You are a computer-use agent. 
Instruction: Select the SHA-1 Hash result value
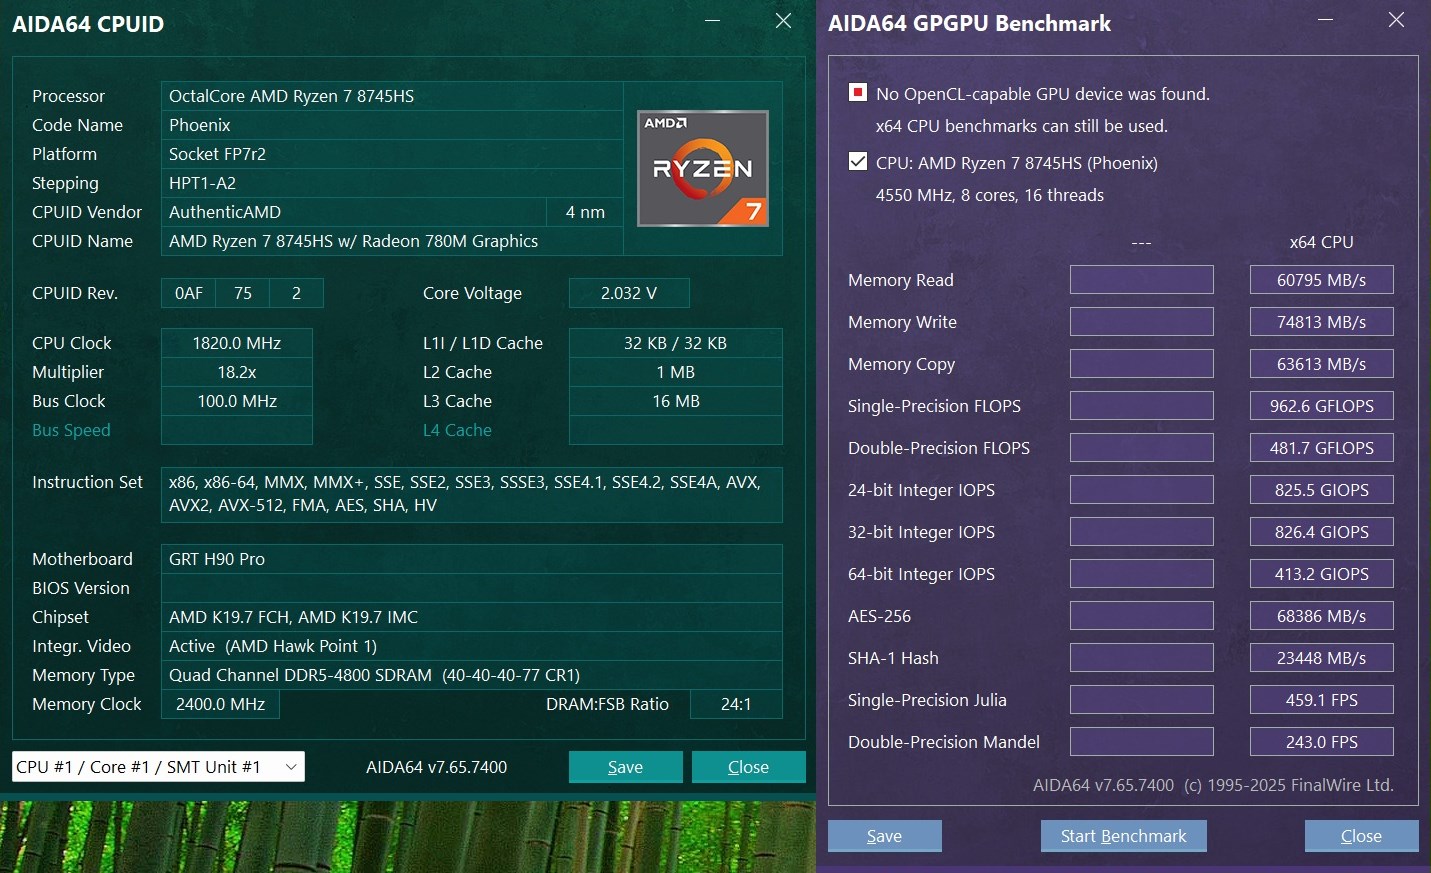1321,658
